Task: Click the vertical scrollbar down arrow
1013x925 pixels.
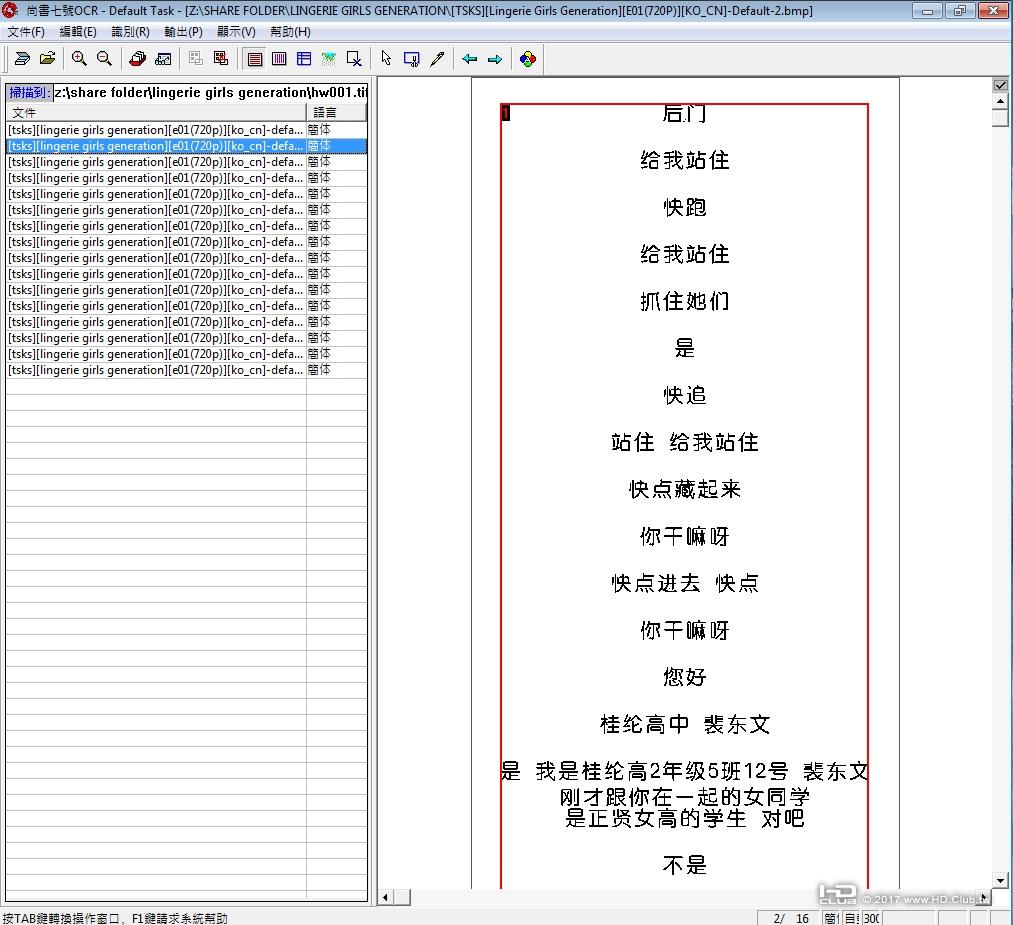Action: click(1001, 880)
